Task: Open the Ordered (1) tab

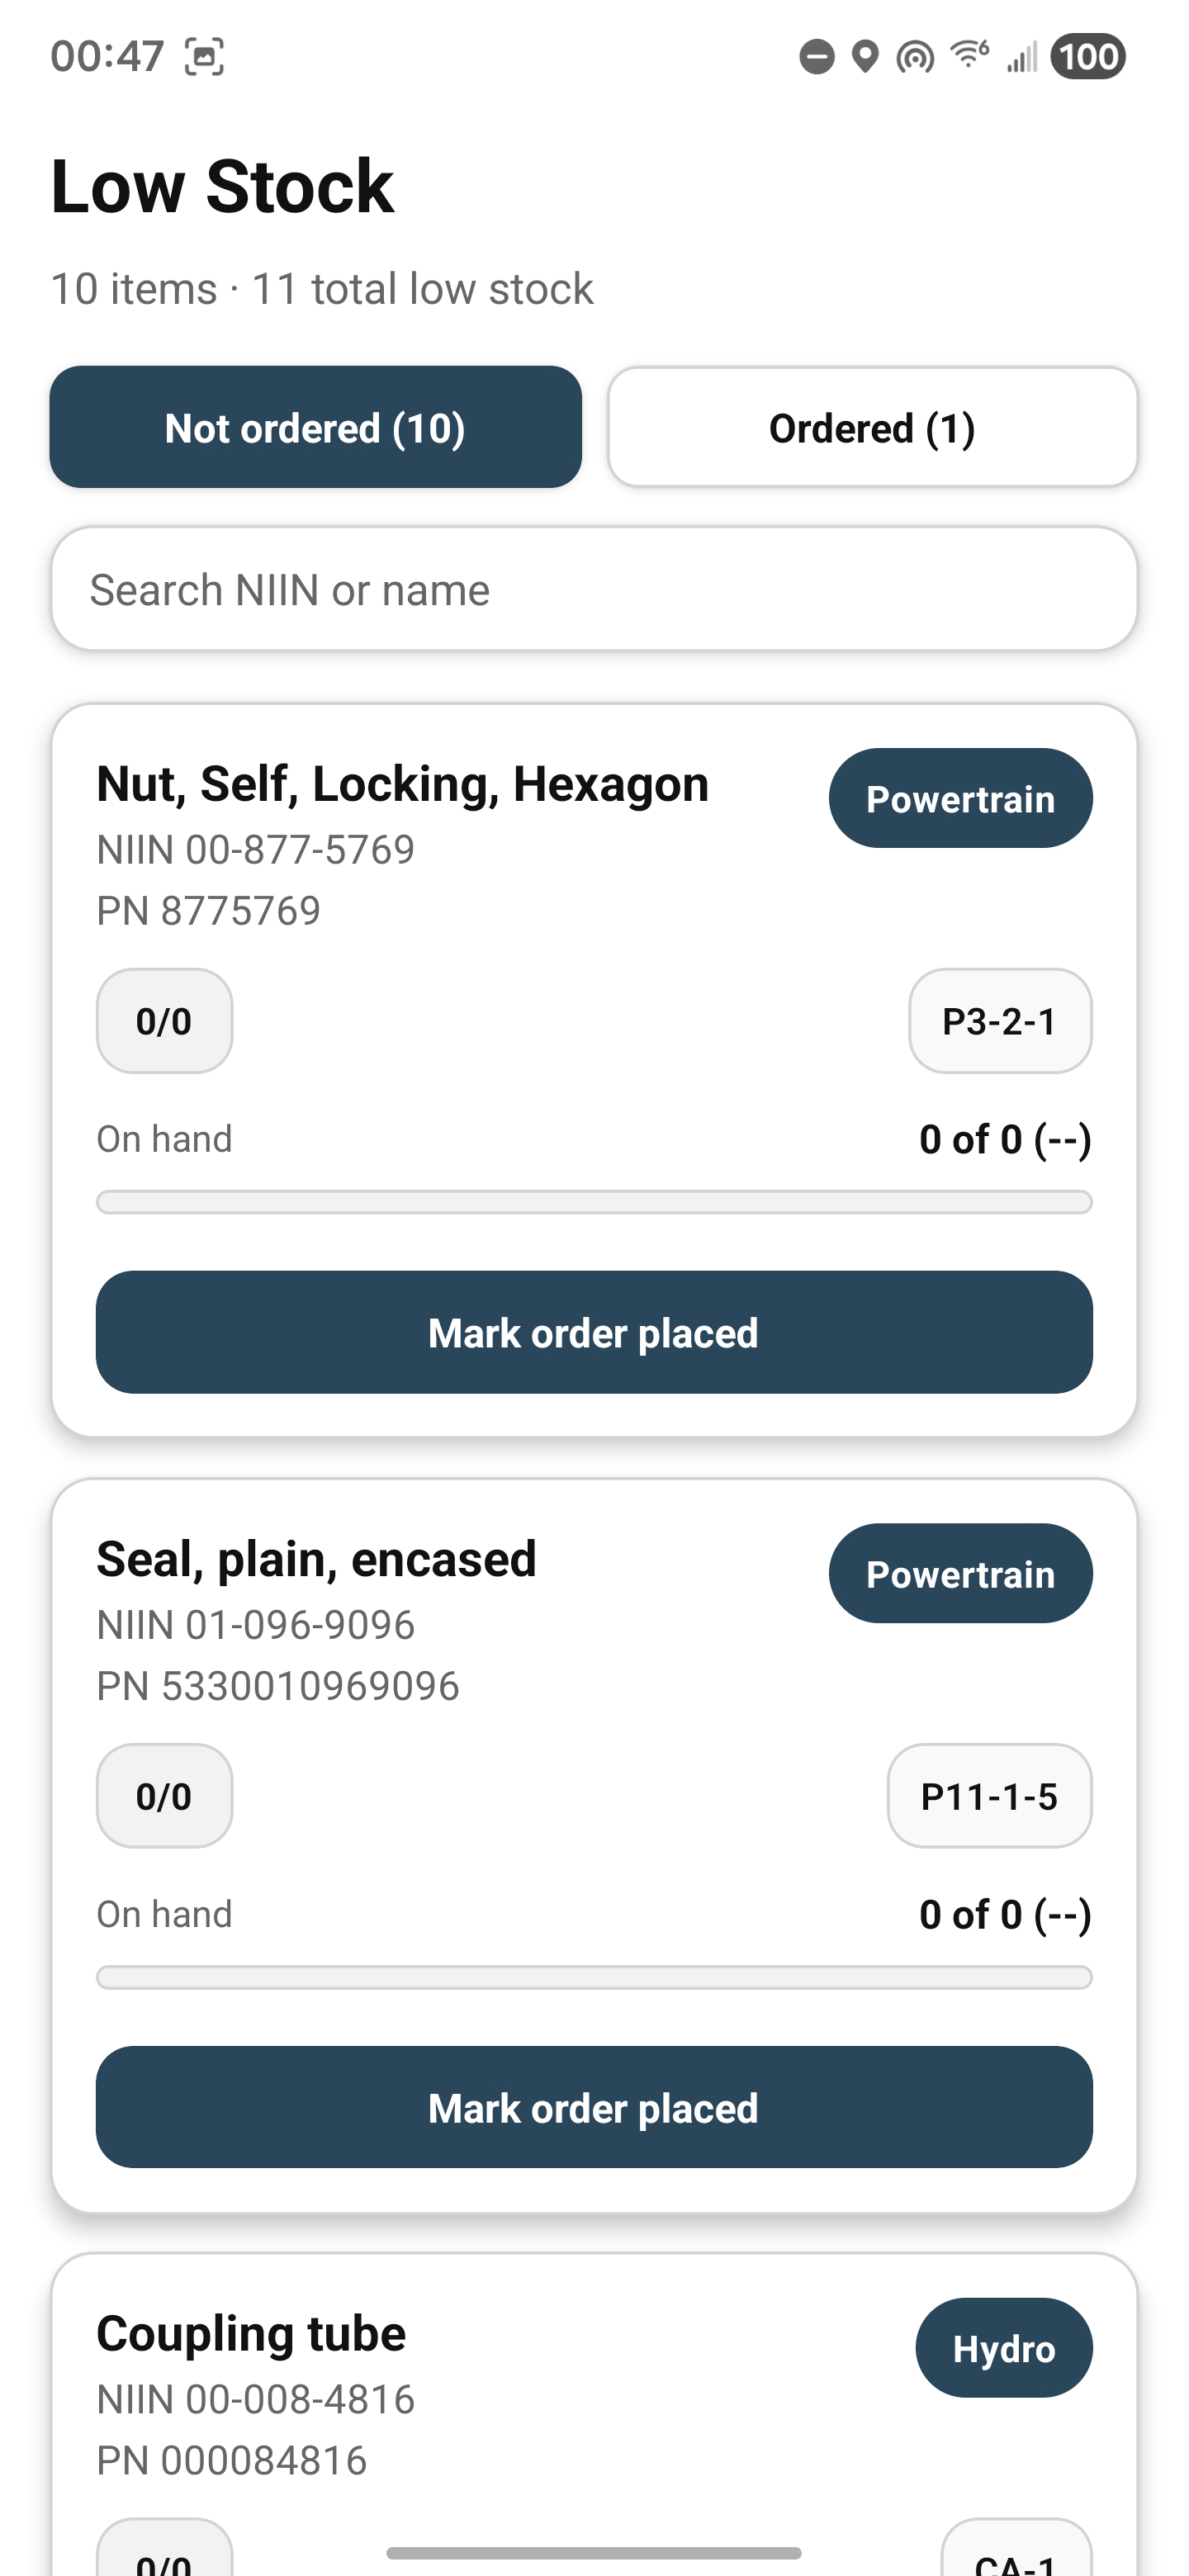Action: point(872,428)
